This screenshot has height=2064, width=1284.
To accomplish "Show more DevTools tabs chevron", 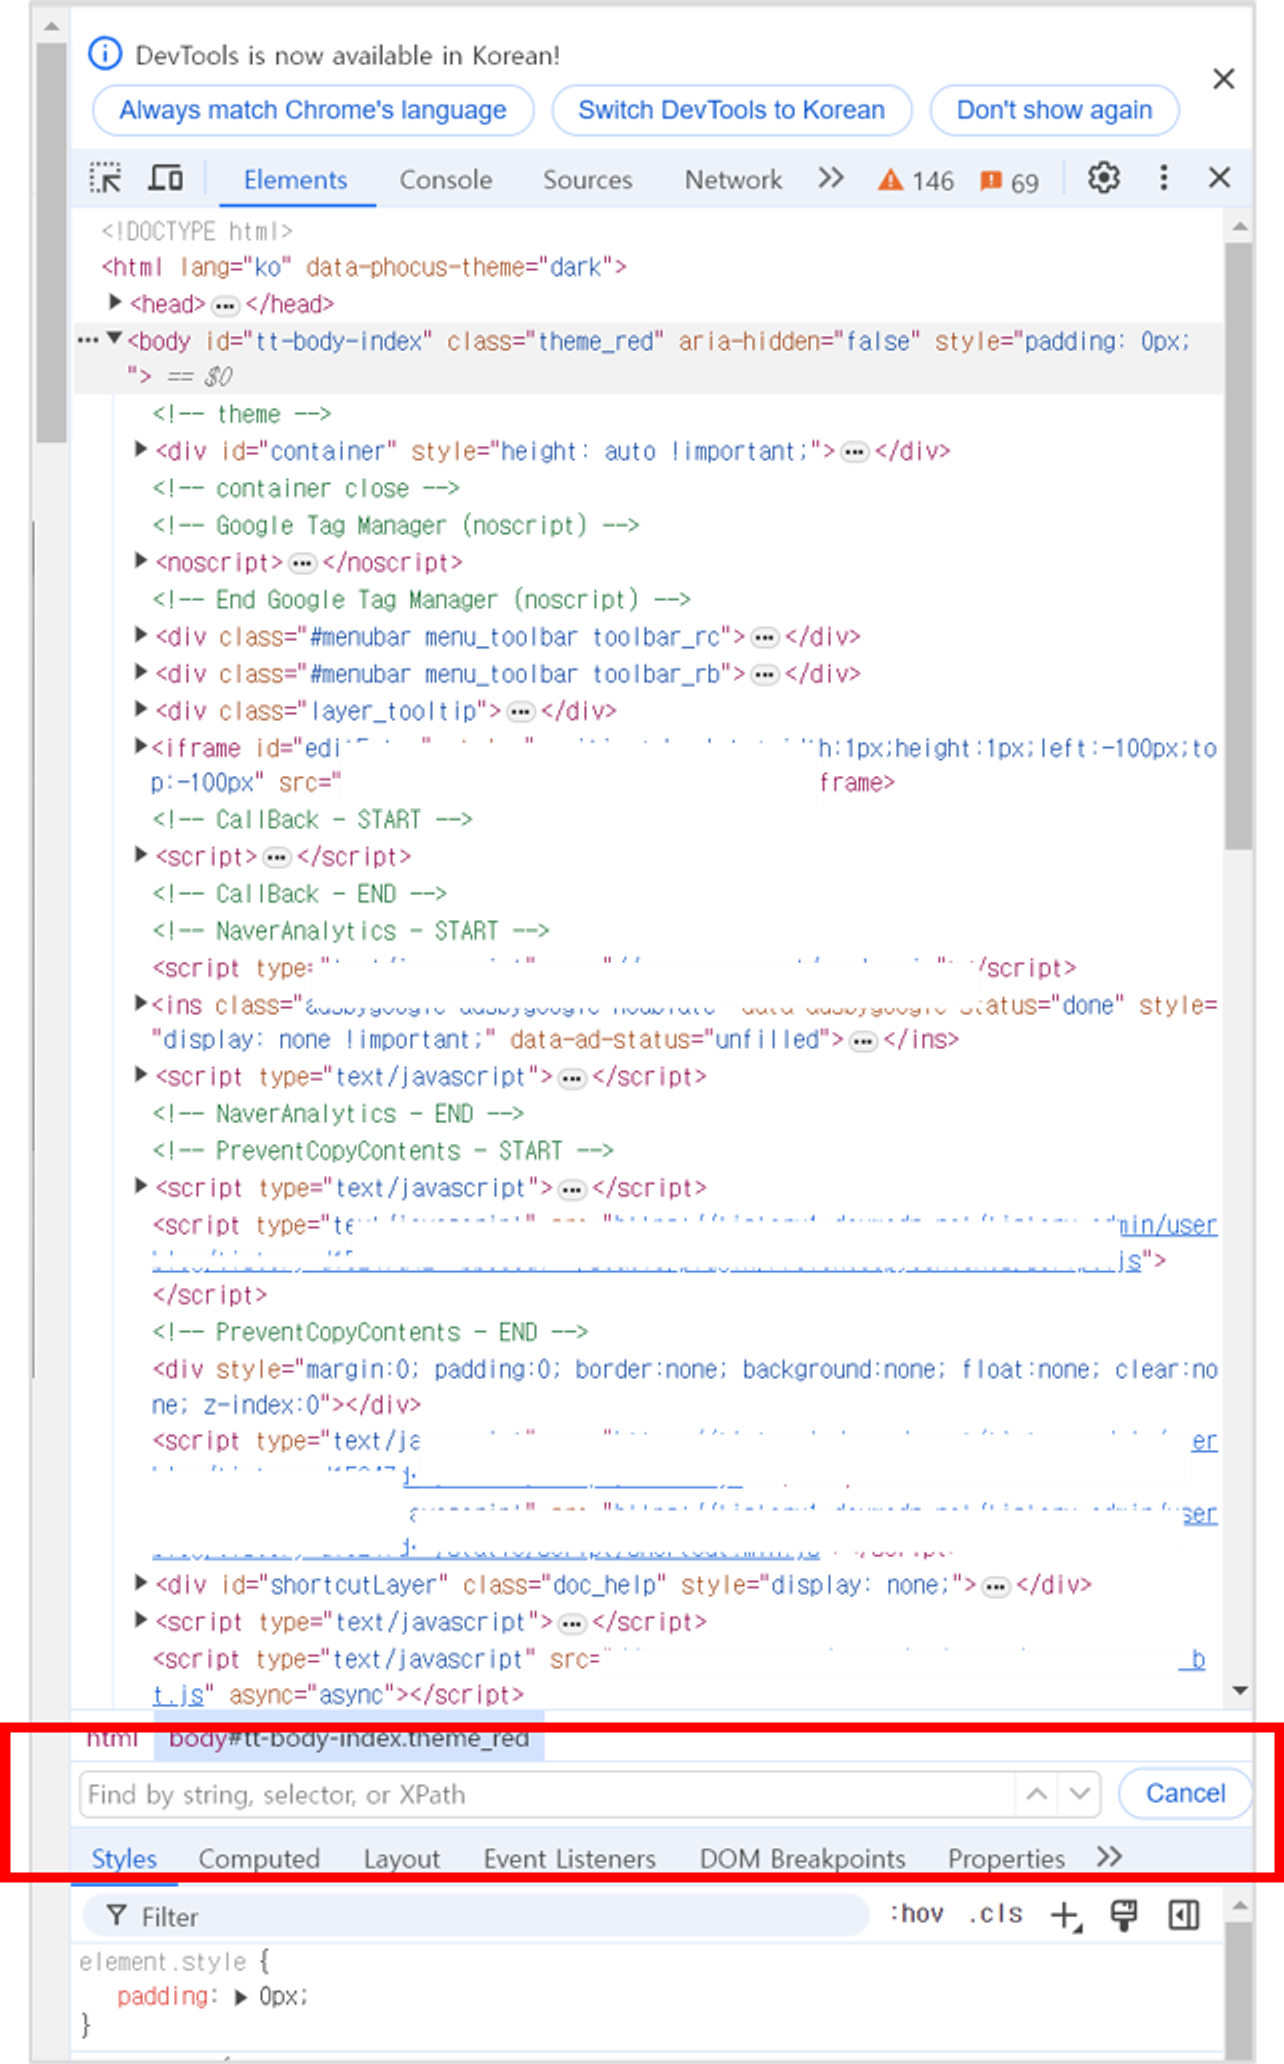I will click(x=831, y=179).
